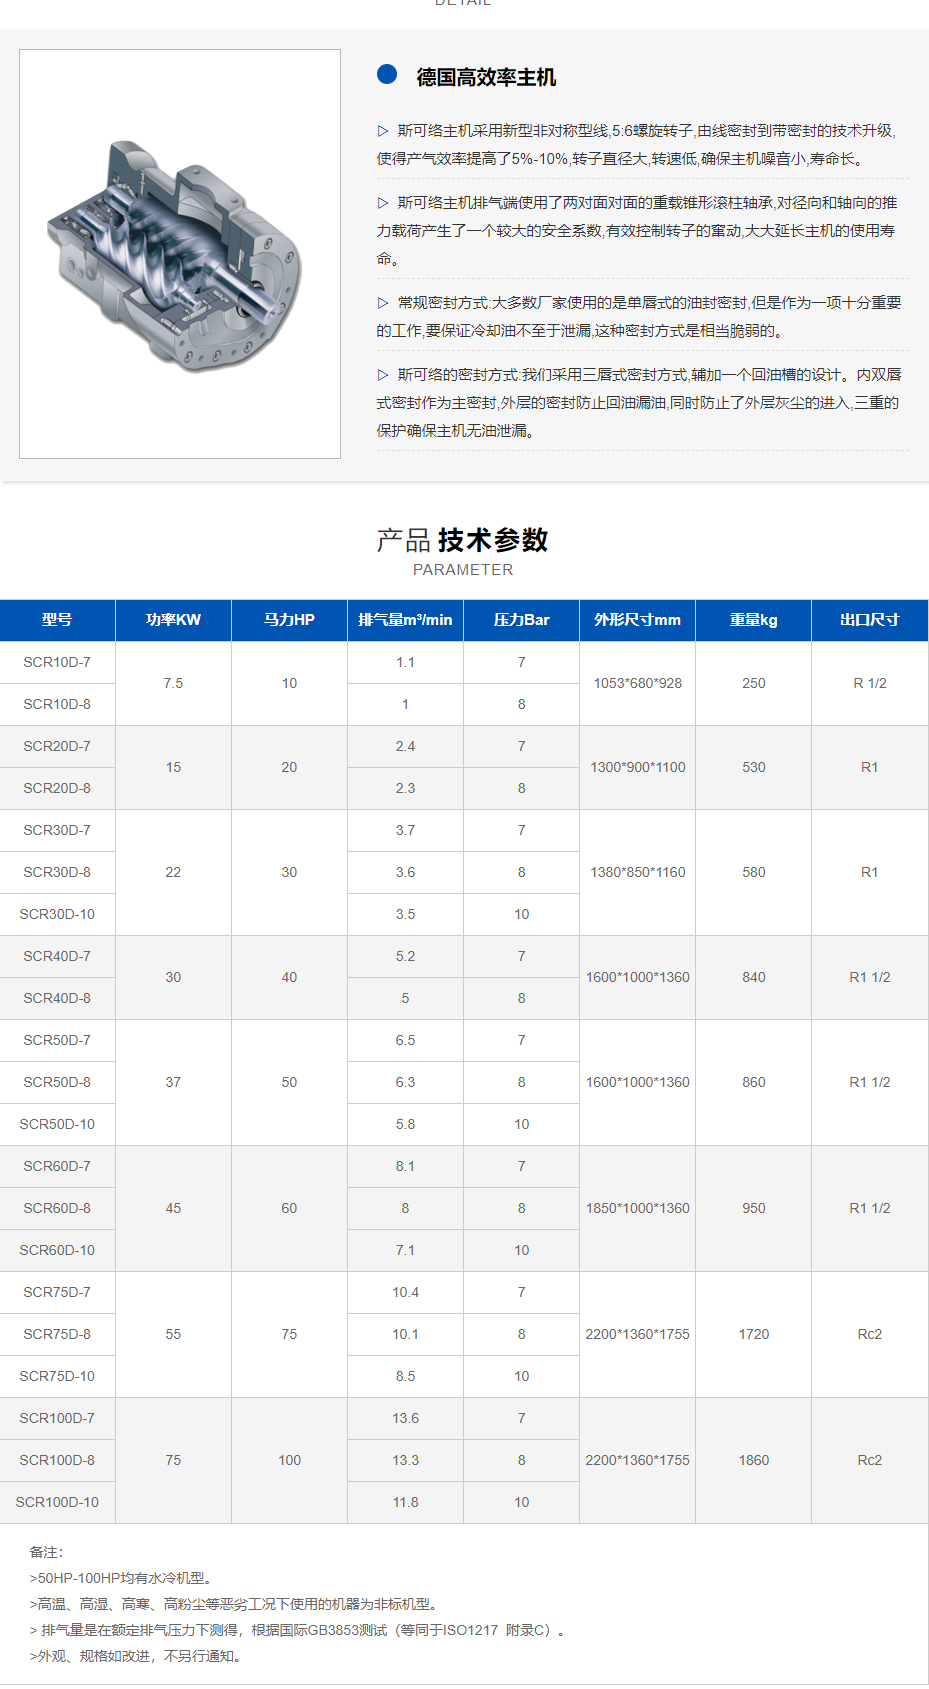Open the screw compressor host image

180,254
